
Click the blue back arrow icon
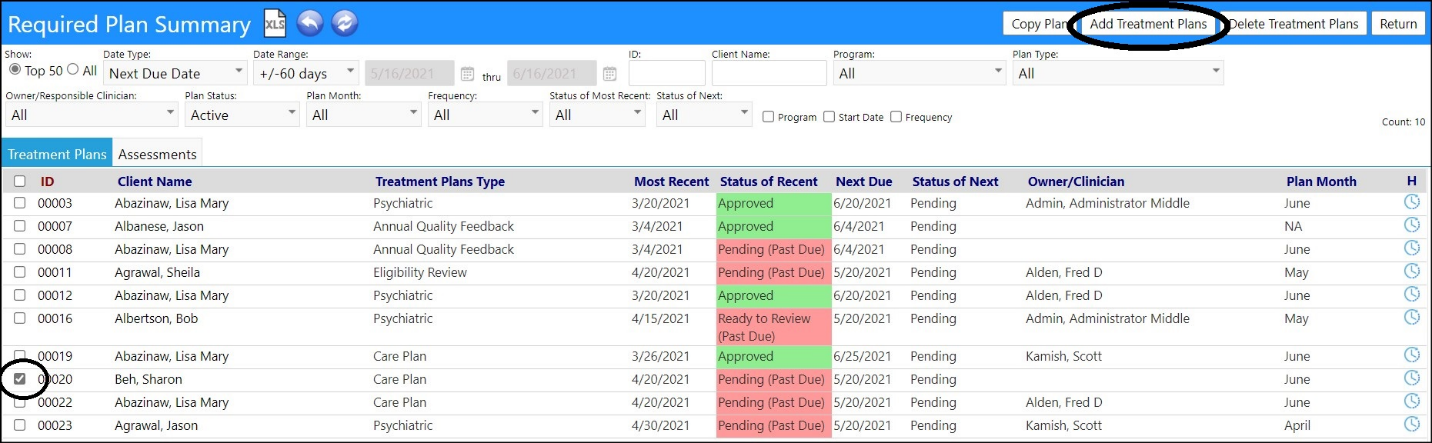click(x=309, y=23)
